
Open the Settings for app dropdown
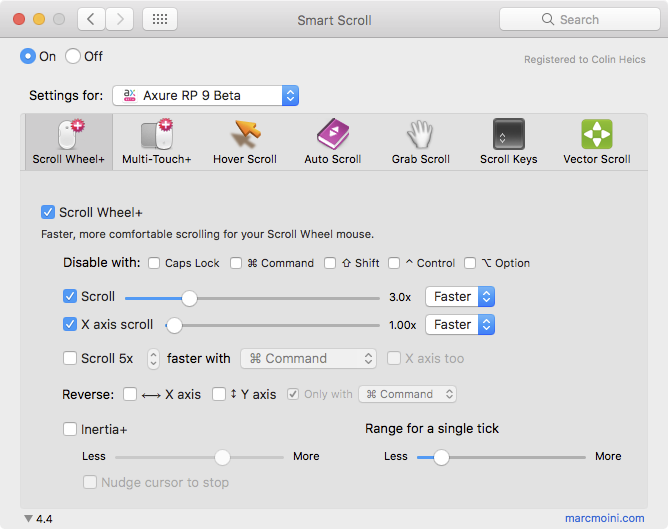(205, 95)
